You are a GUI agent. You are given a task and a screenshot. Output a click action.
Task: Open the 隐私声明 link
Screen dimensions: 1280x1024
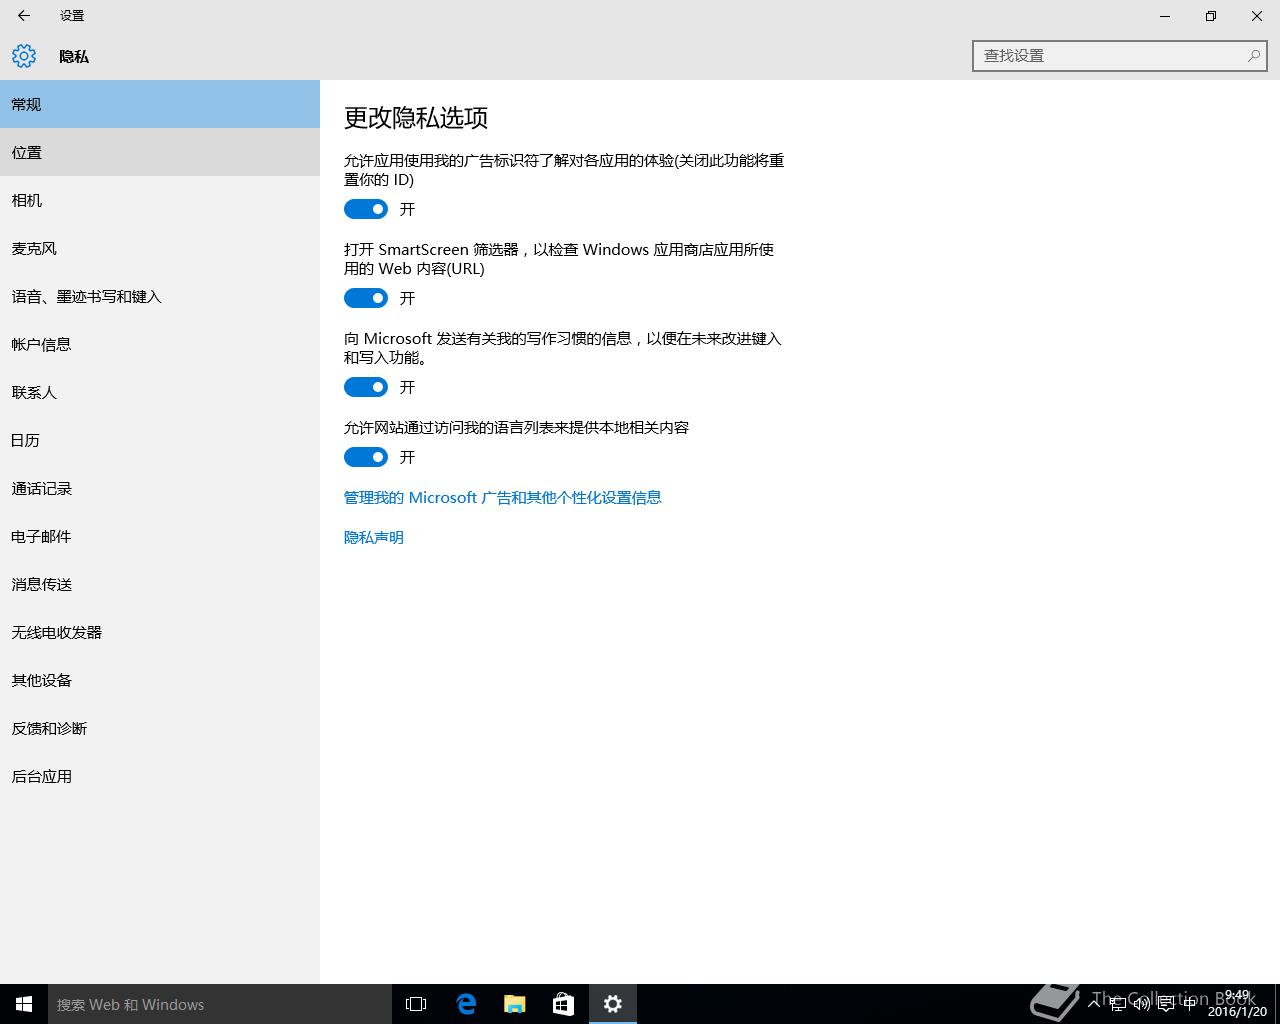click(x=374, y=537)
